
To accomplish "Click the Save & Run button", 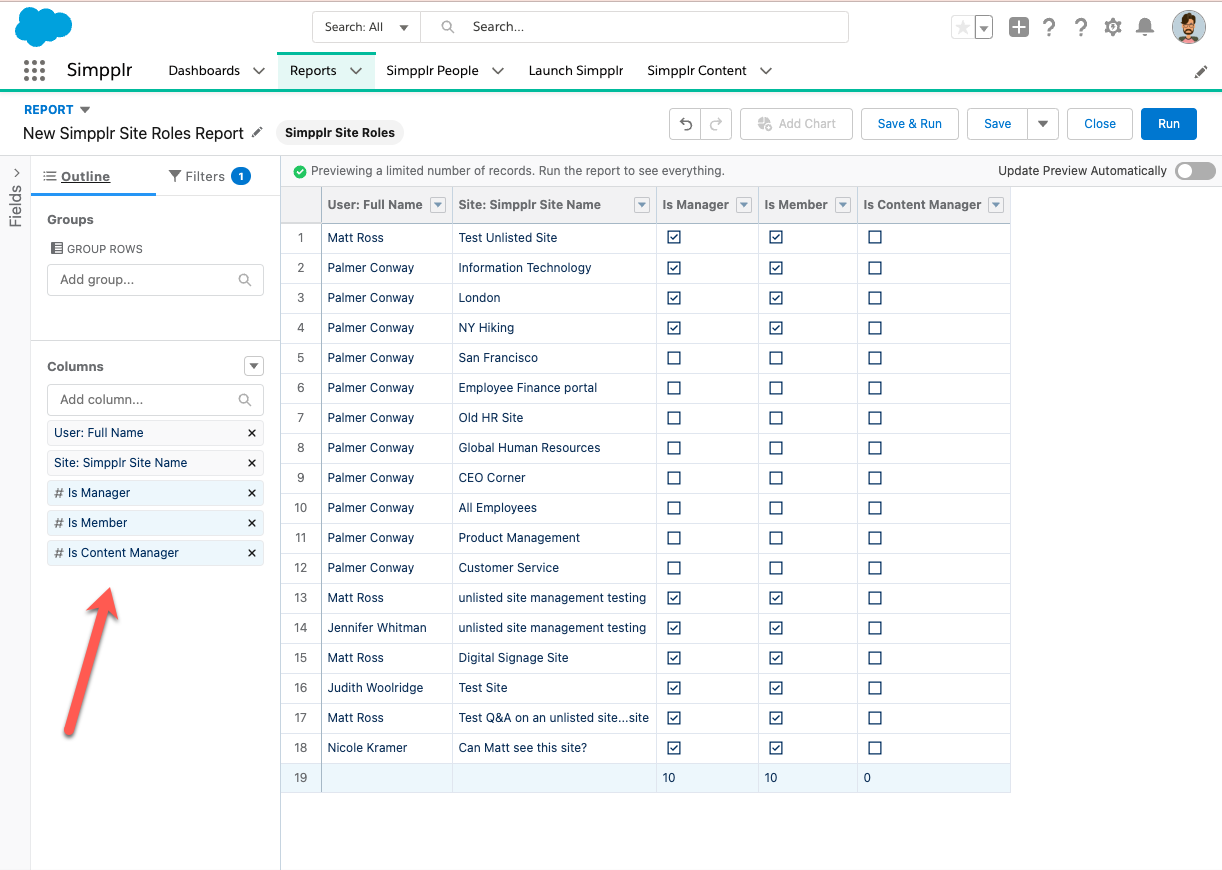I will point(910,124).
